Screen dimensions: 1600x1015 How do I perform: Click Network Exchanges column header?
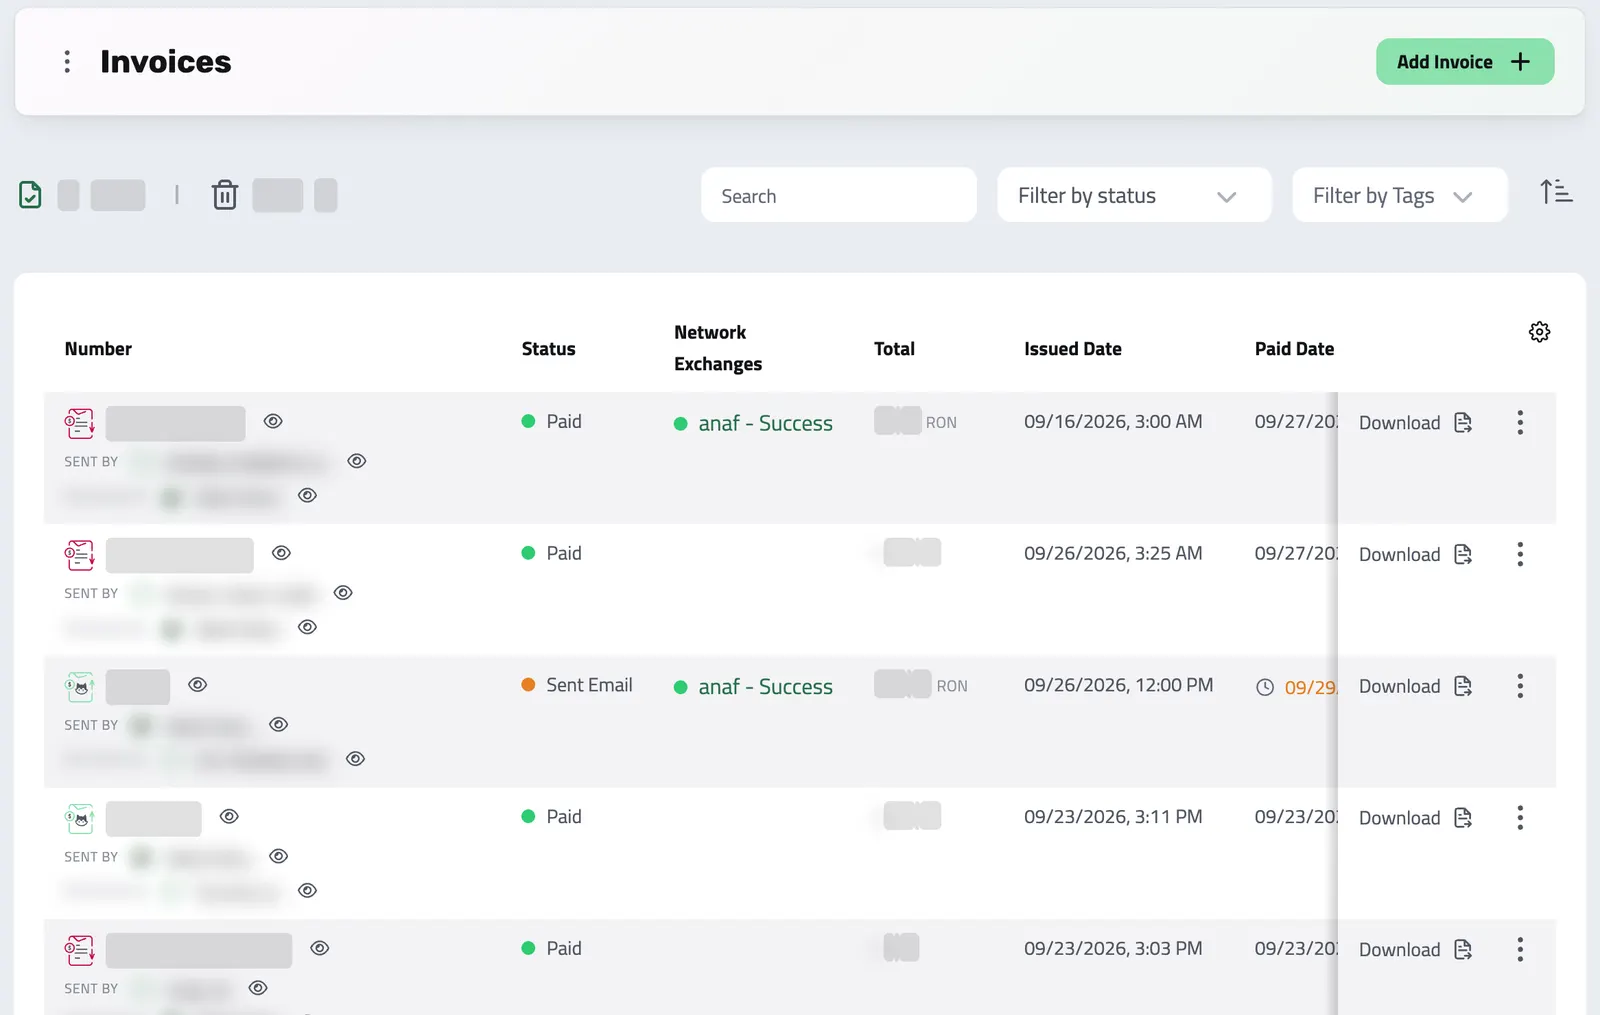(718, 348)
